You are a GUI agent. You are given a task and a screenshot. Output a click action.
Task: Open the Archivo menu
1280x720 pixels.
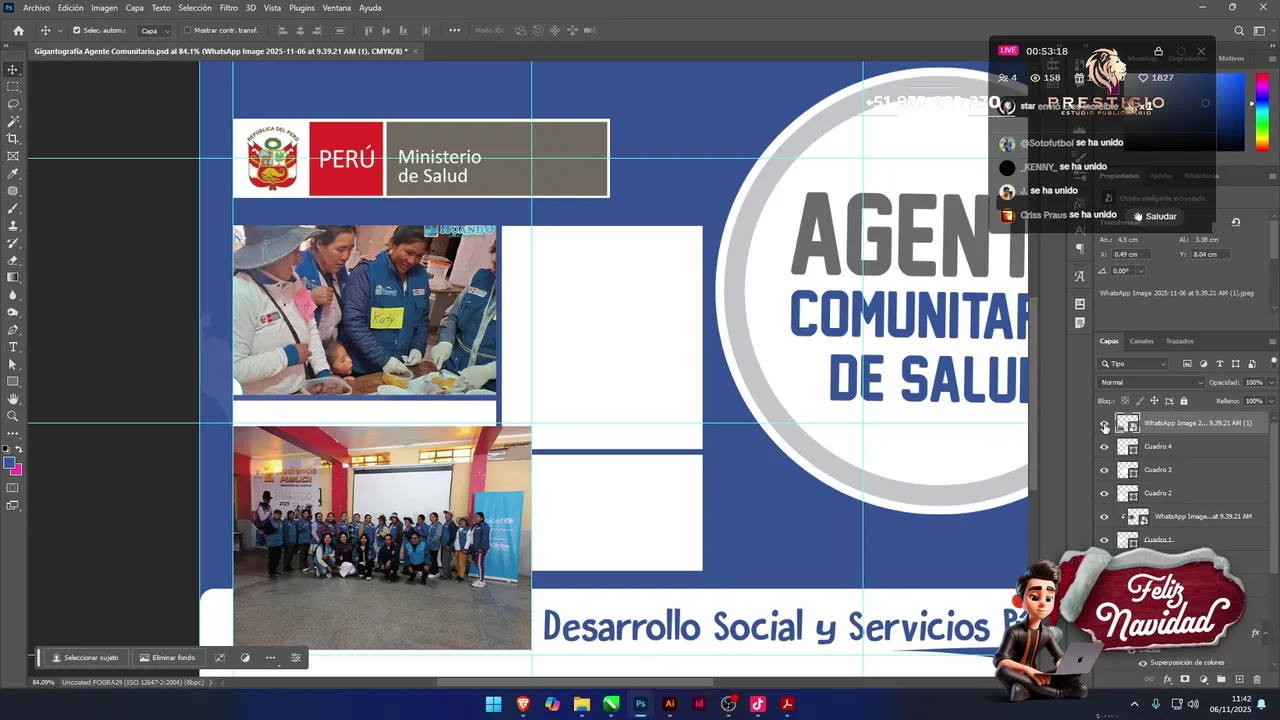click(x=36, y=8)
